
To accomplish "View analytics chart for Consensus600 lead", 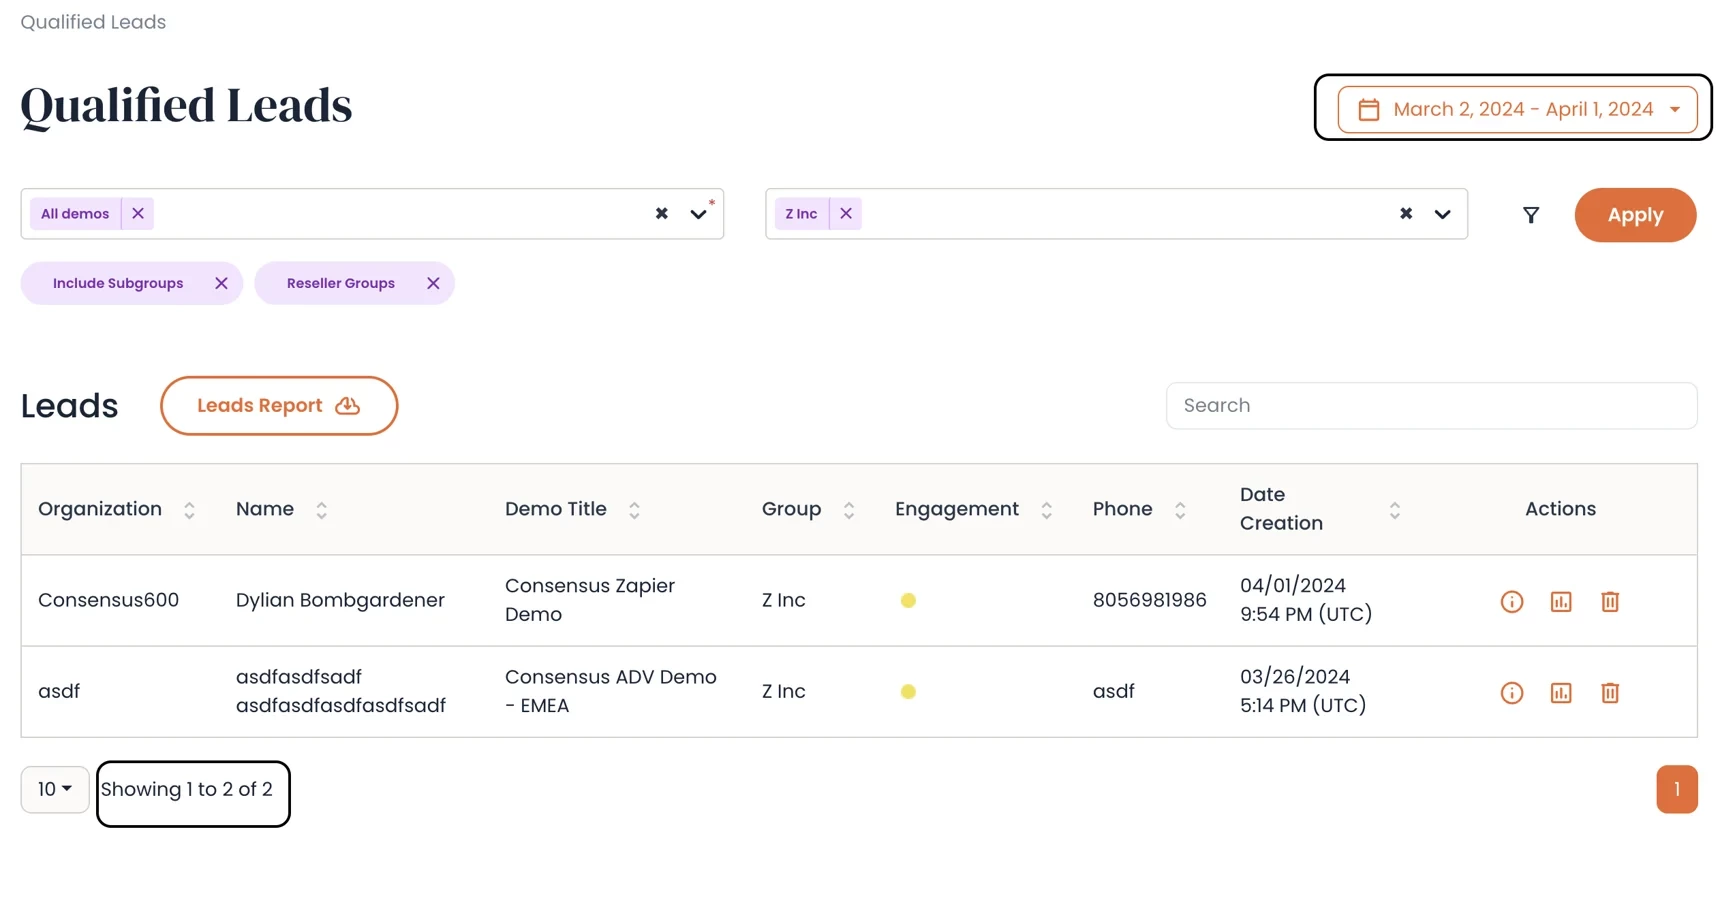I will 1560,601.
